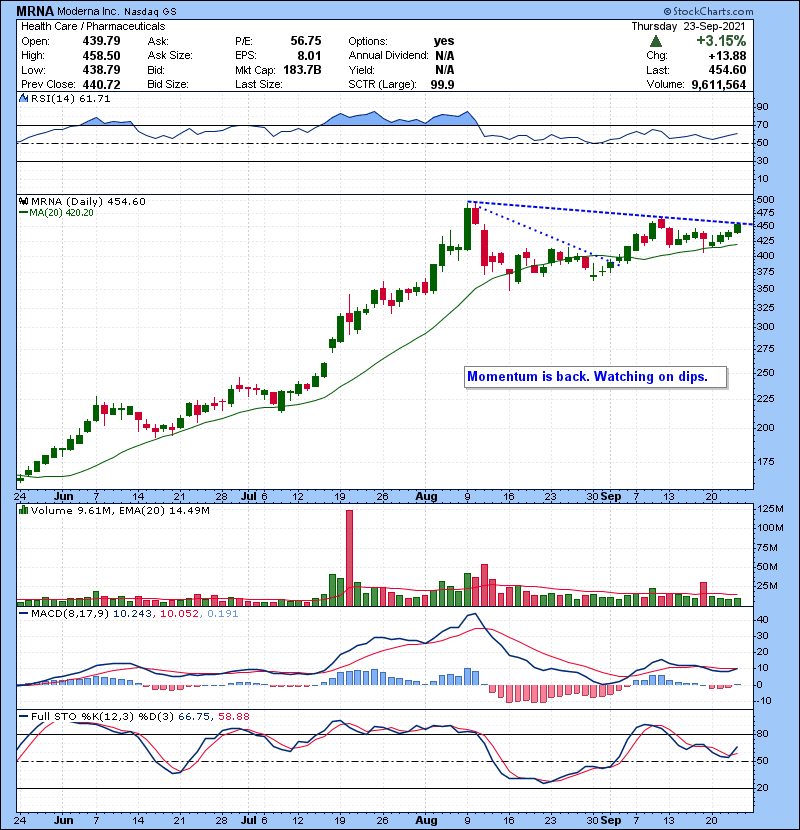Click the MACD legend line marker
The width and height of the screenshot is (800, 830).
point(24,614)
